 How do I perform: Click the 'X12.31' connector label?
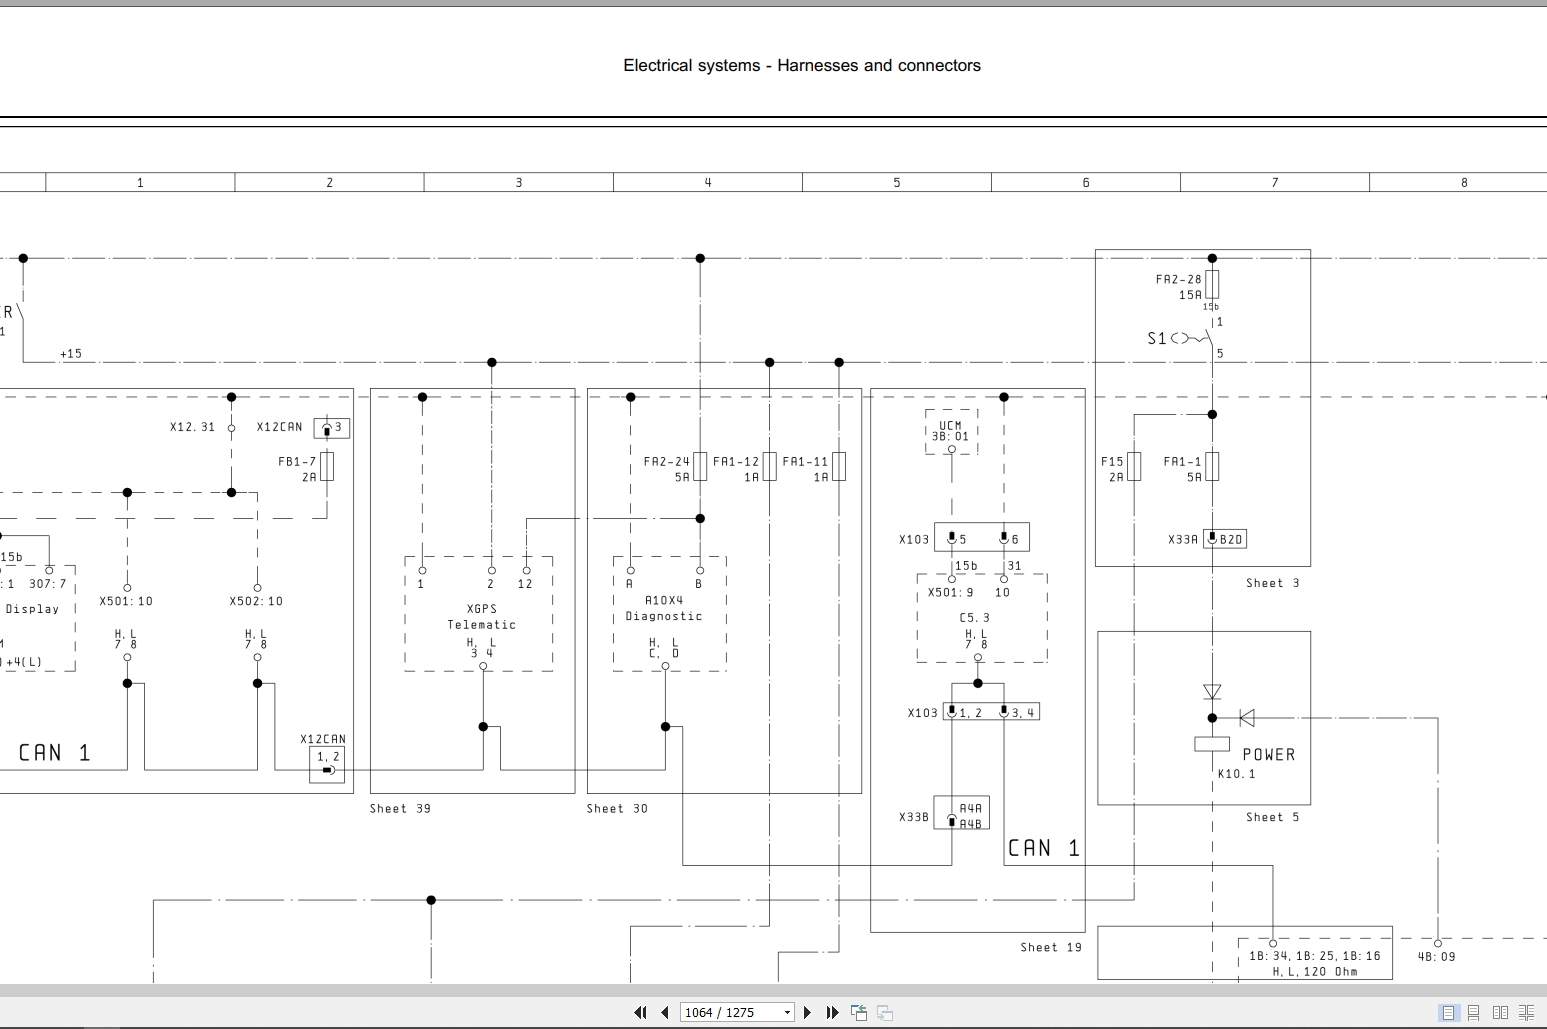click(x=192, y=427)
